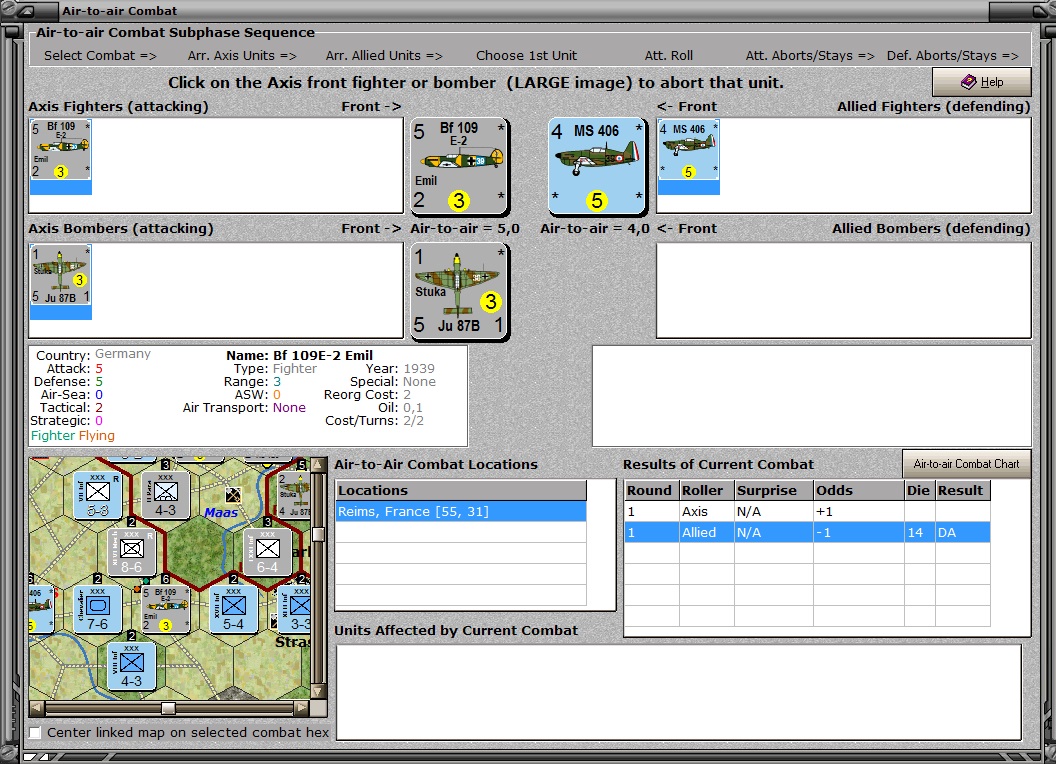Click the Air-to-air = 4,0 Allied label
Screen dimensions: 1056x764
(595, 228)
